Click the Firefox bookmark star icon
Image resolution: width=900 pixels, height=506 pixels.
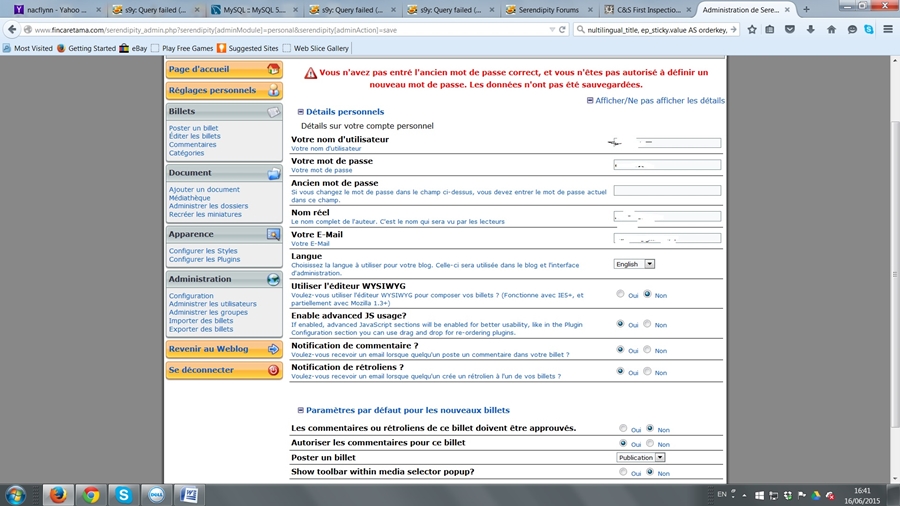pos(753,30)
